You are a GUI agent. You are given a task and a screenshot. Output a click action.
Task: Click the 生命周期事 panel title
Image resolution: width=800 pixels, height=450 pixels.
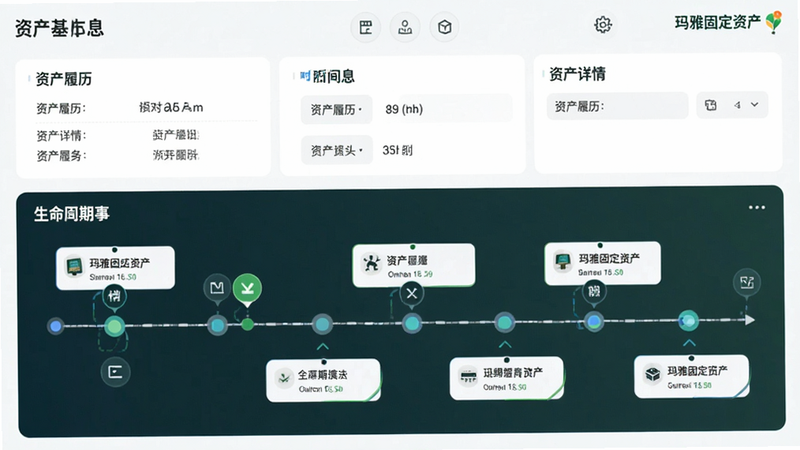click(71, 213)
